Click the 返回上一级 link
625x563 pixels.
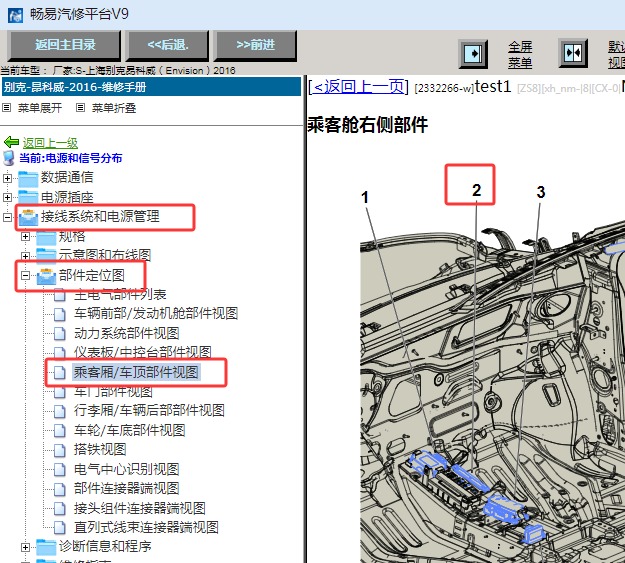pos(50,143)
